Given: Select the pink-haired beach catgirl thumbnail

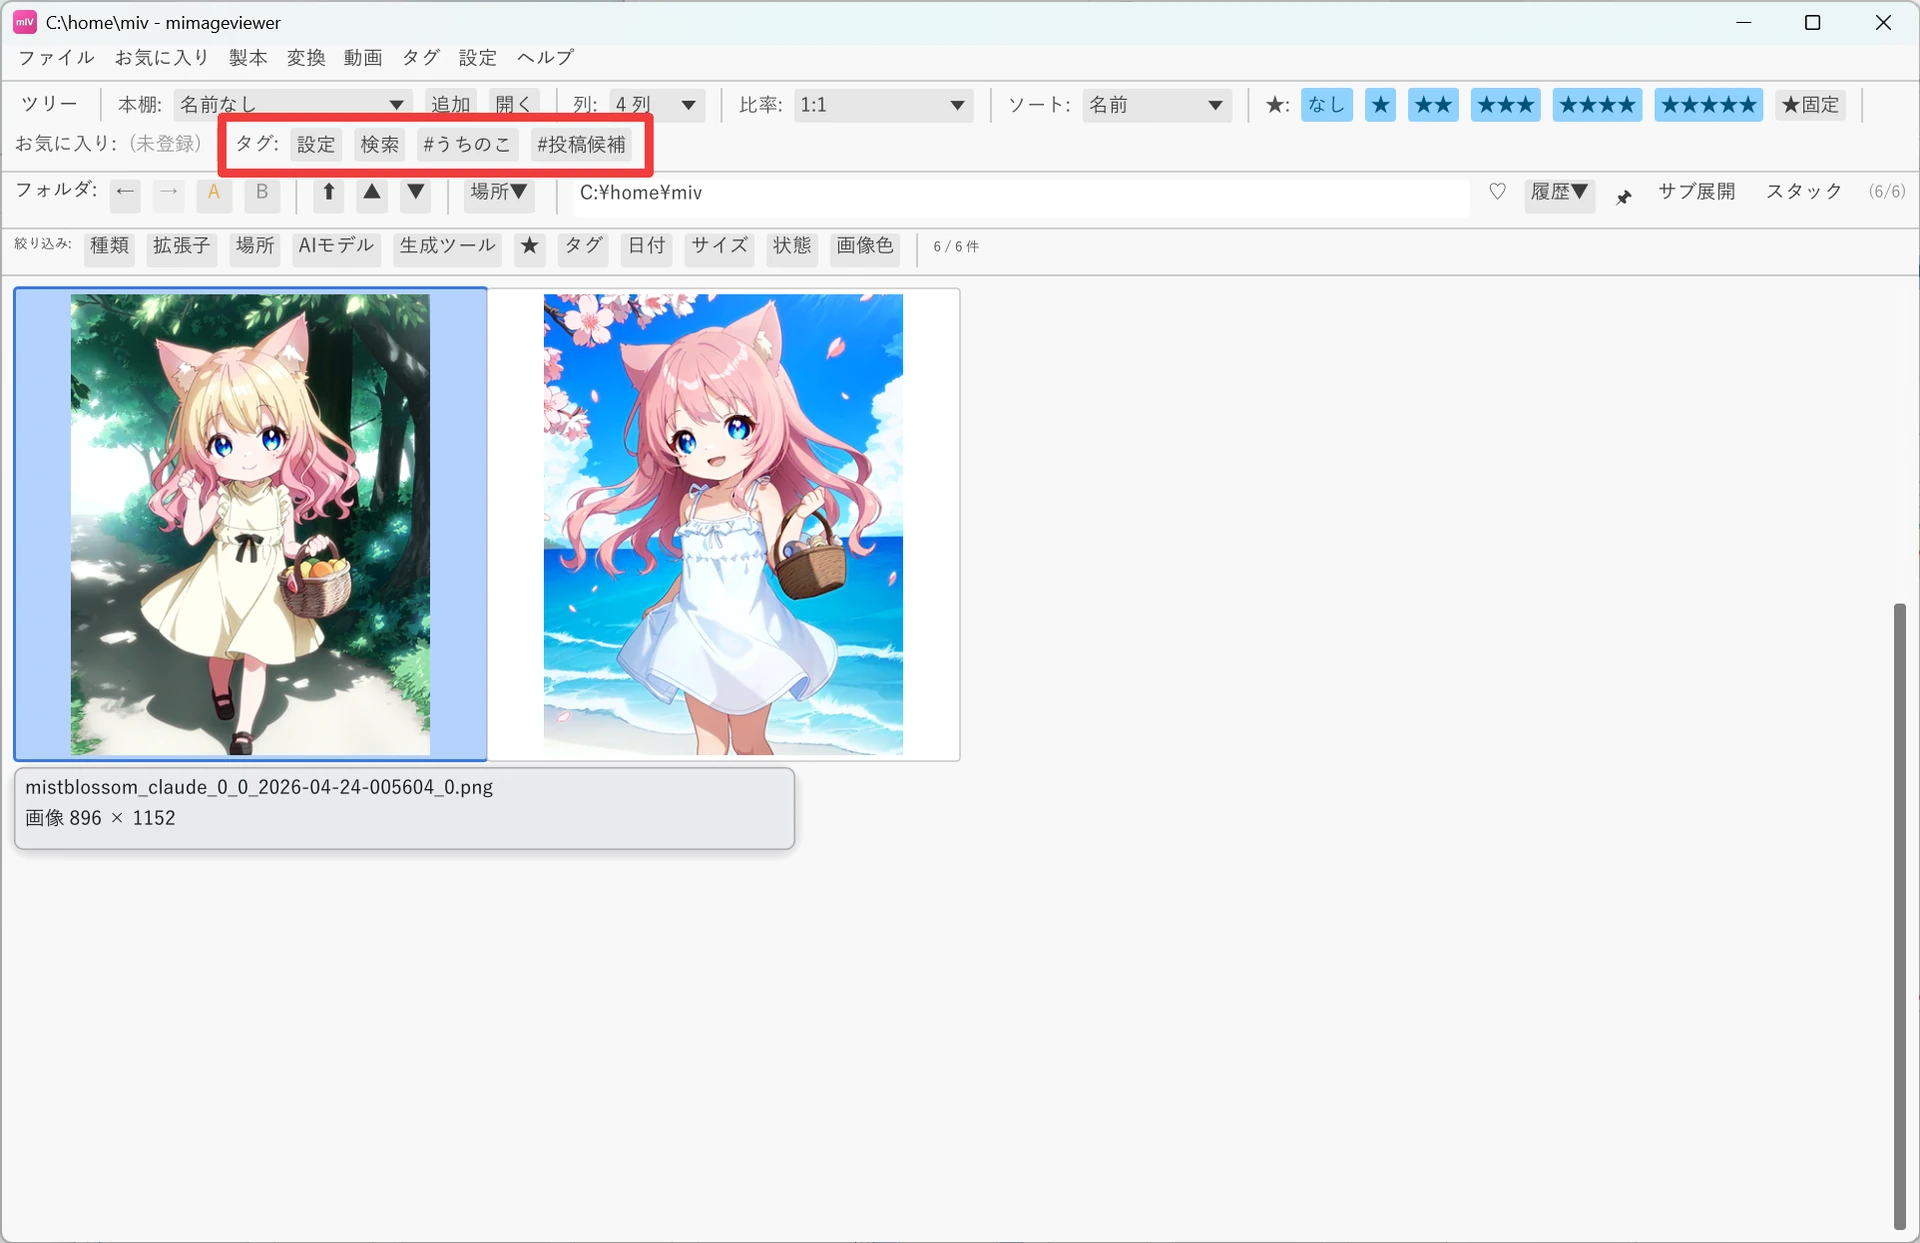Looking at the screenshot, I should coord(723,524).
